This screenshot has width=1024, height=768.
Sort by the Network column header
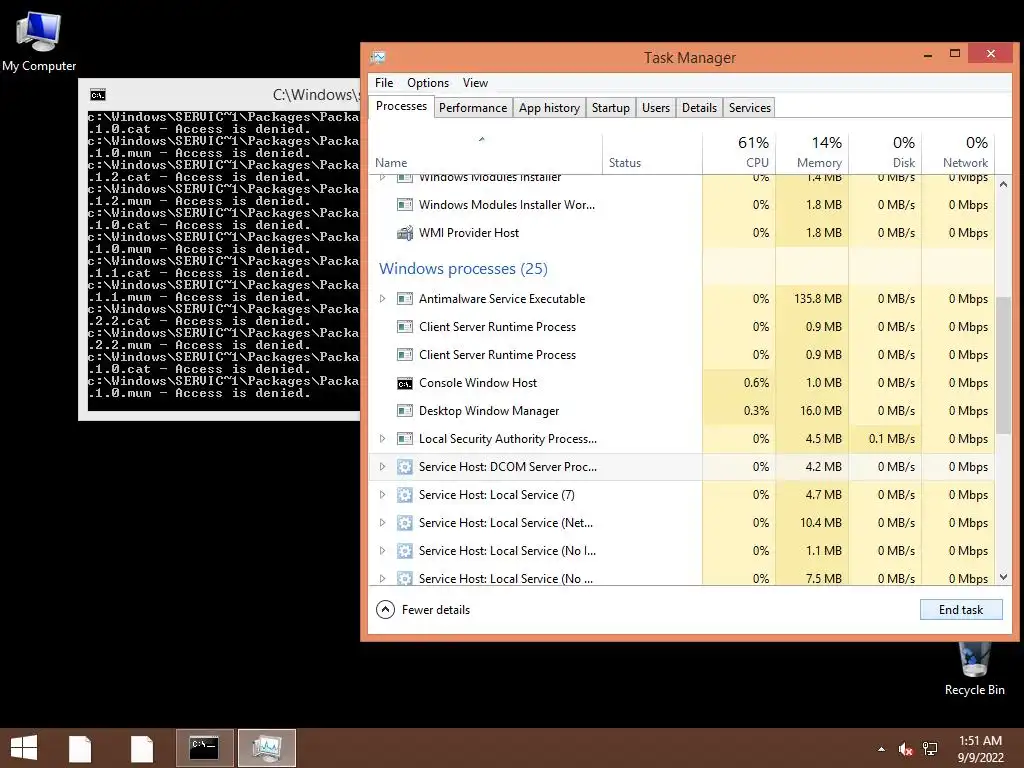pos(958,153)
